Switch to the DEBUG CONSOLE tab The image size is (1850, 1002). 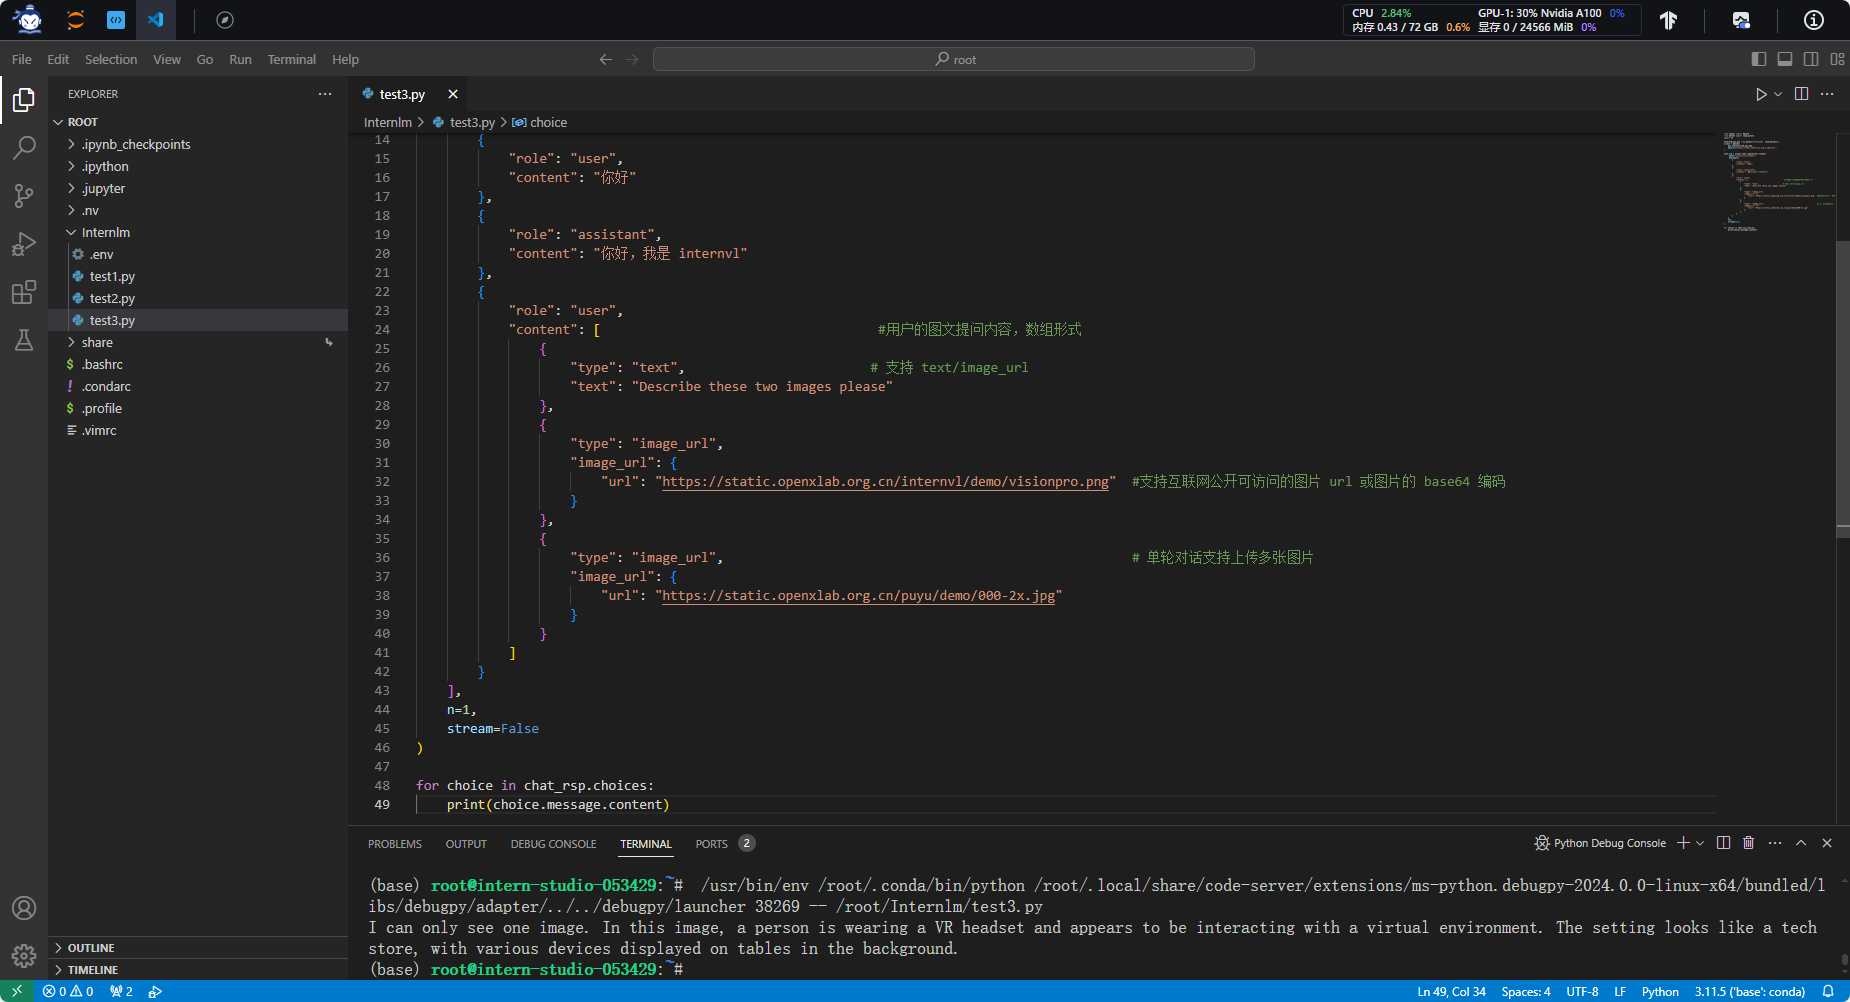553,844
